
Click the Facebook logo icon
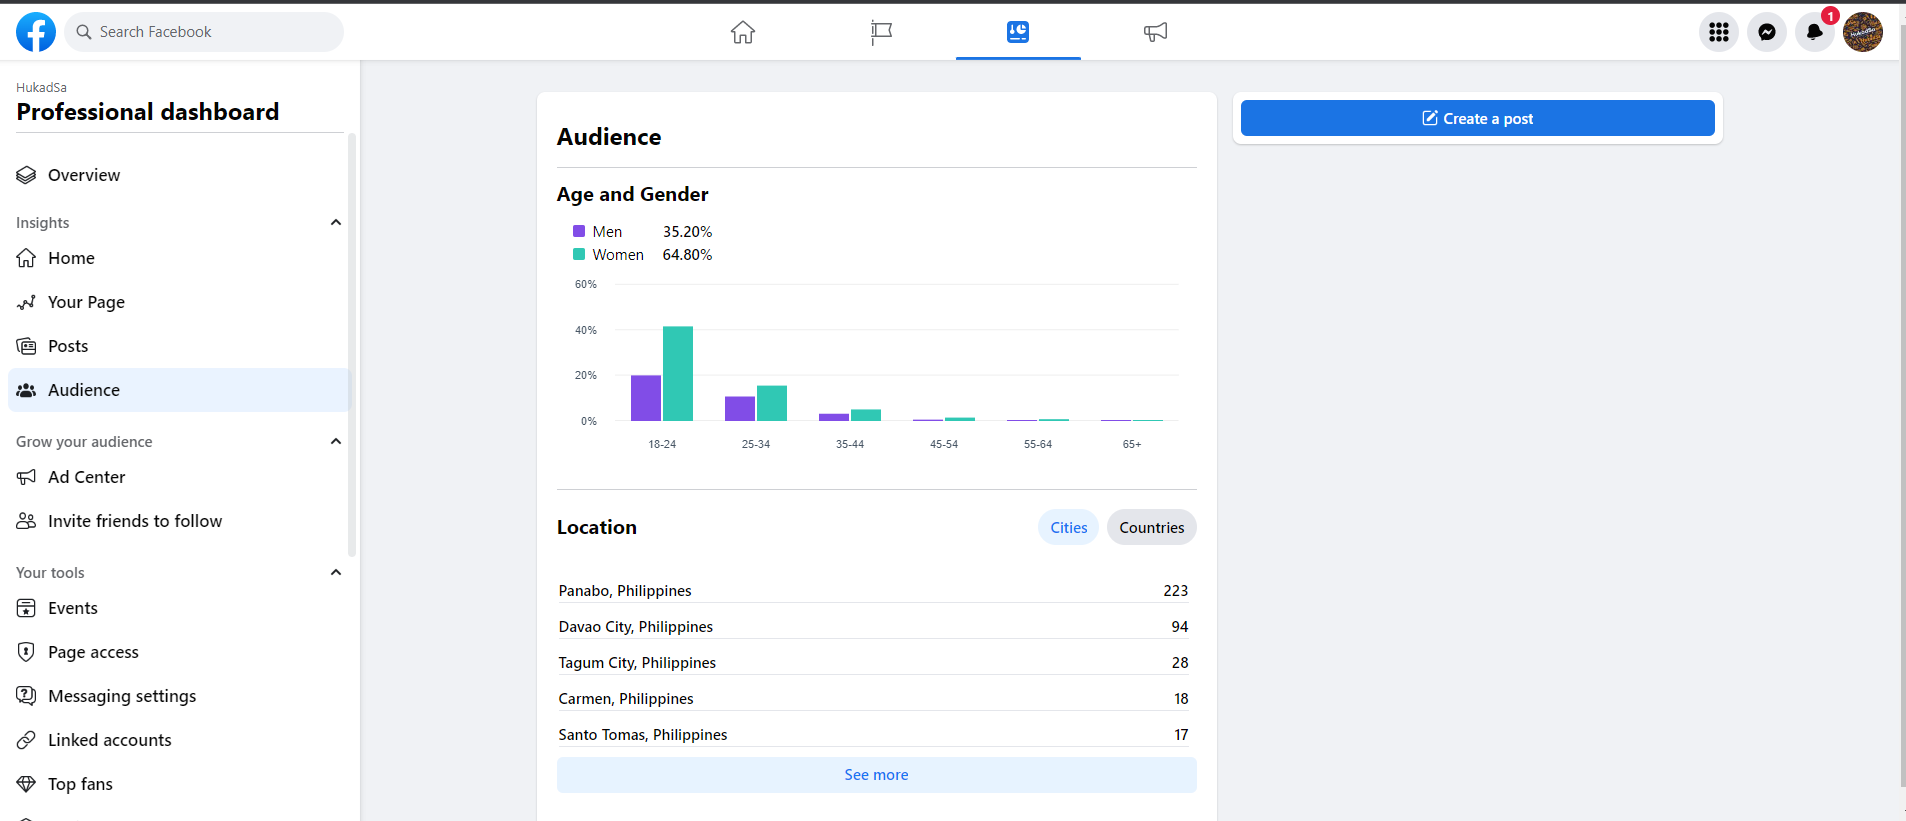[36, 32]
